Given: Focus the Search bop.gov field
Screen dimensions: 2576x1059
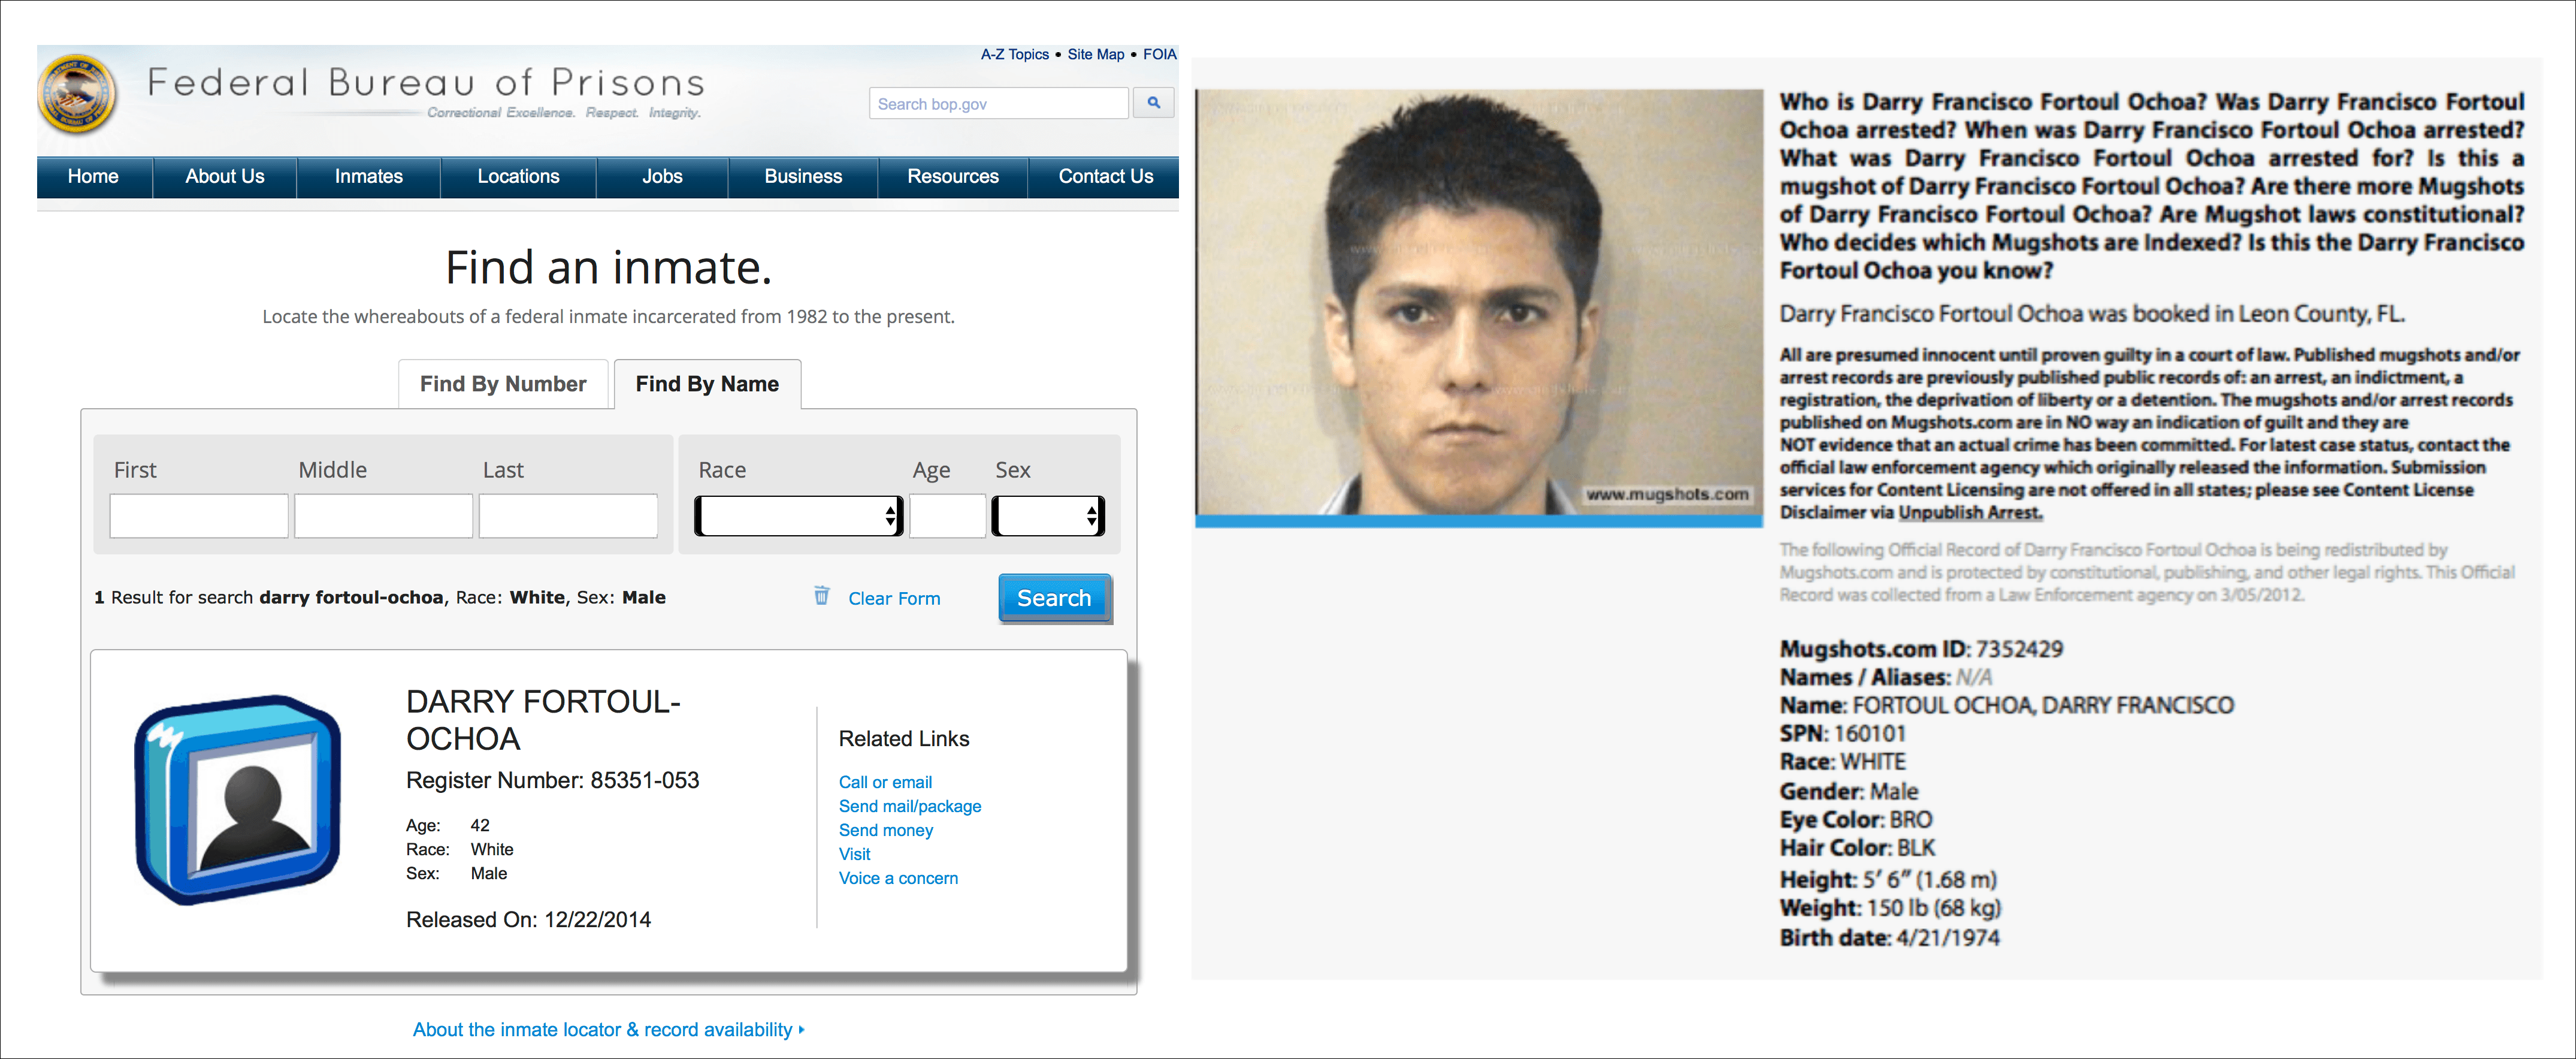Looking at the screenshot, I should [999, 103].
